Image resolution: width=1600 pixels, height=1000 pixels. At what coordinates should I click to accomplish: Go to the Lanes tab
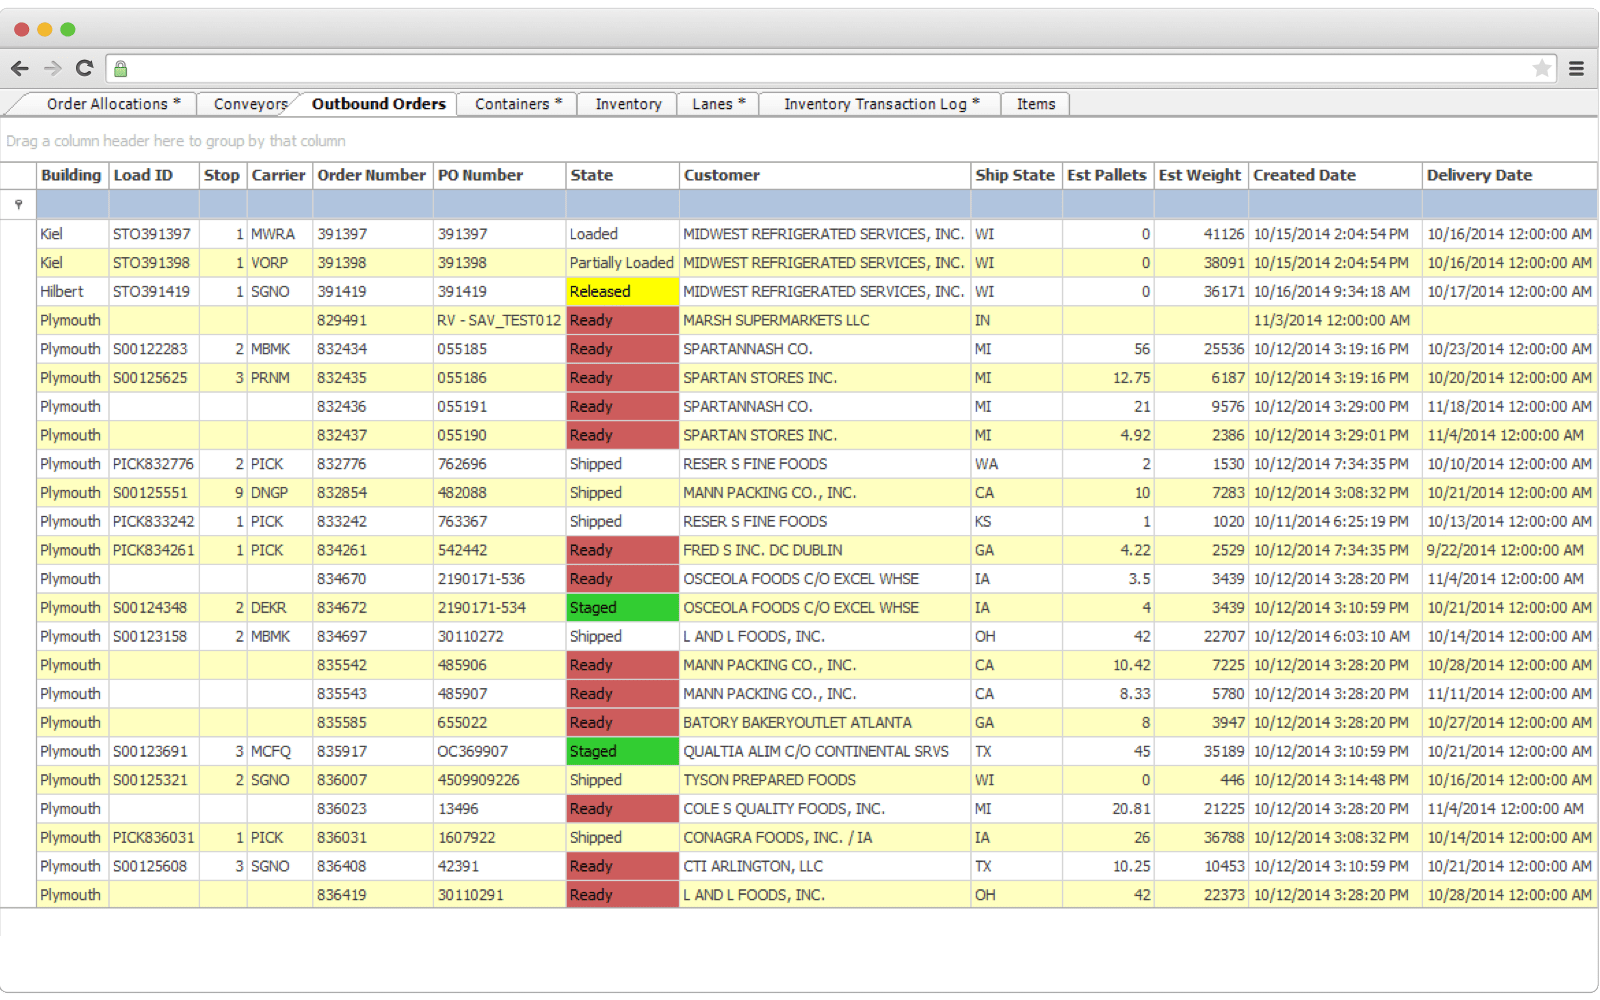click(718, 104)
